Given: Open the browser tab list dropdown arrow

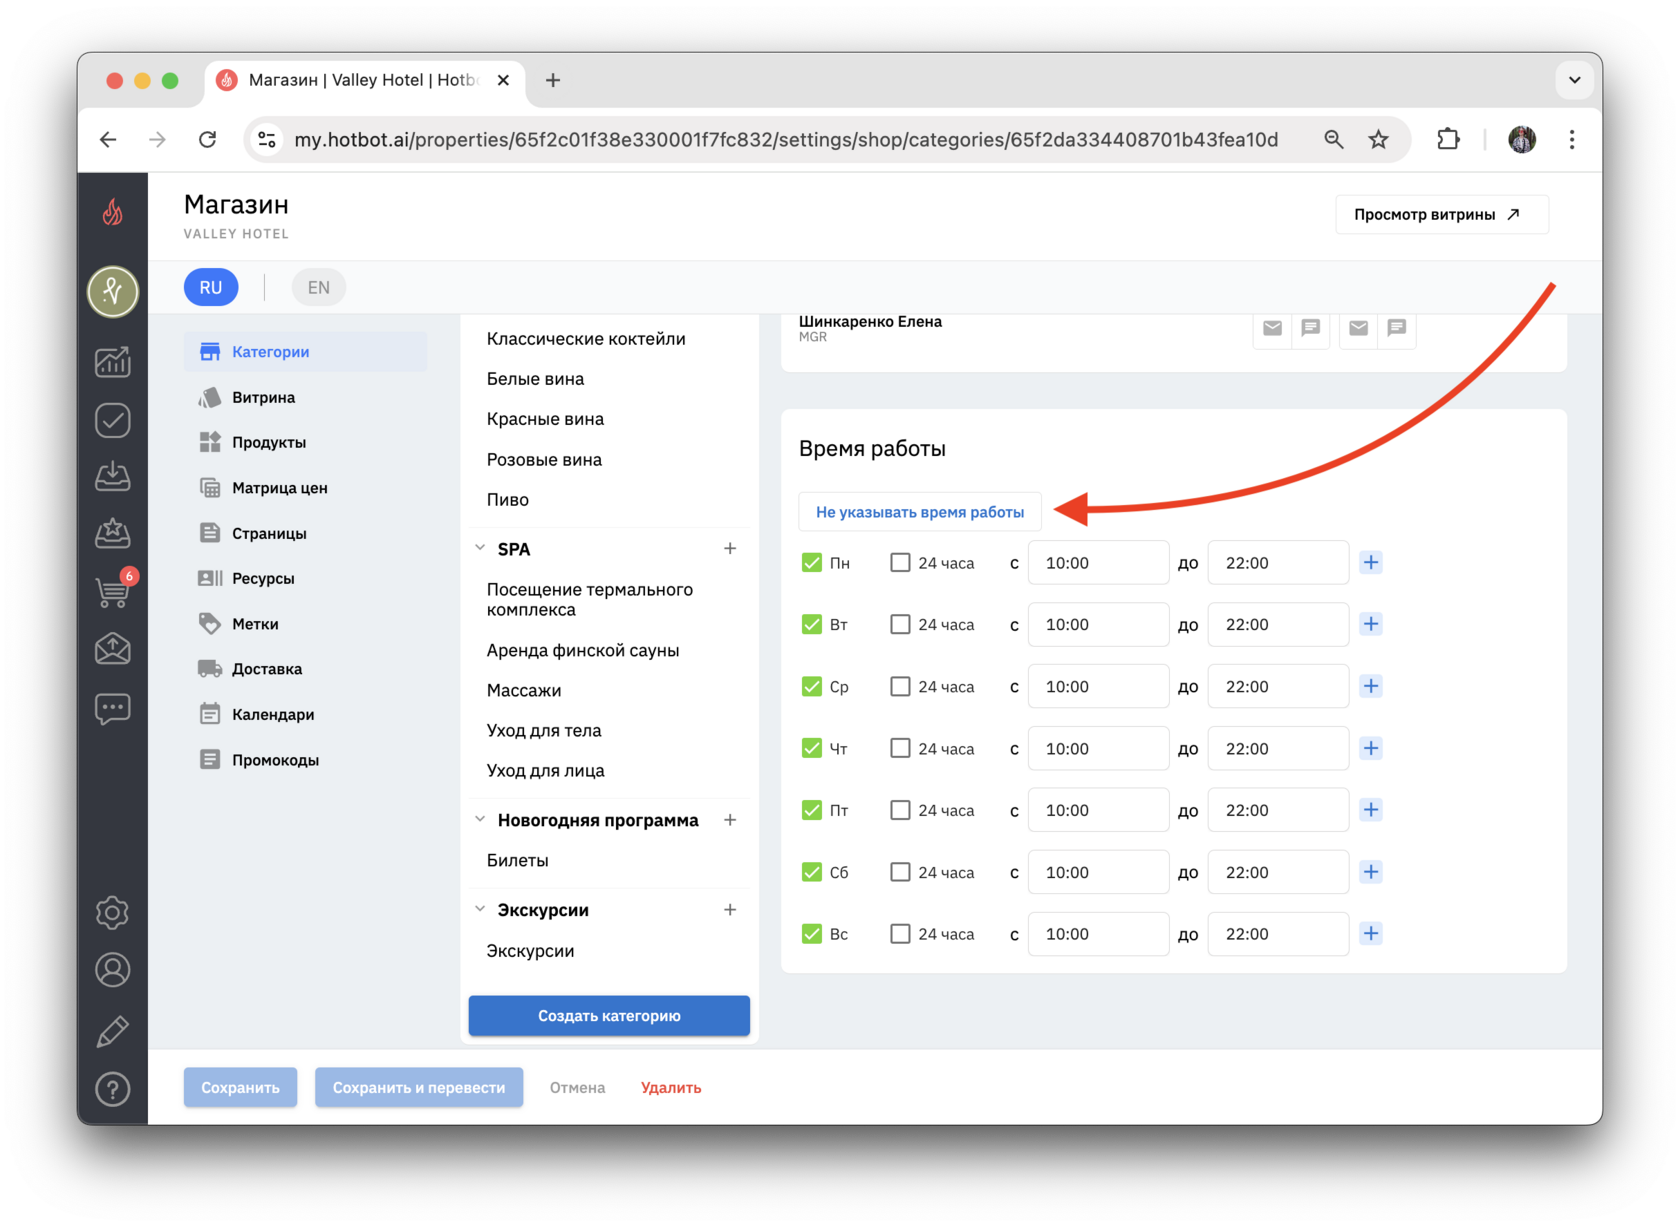Looking at the screenshot, I should pyautogui.click(x=1574, y=80).
